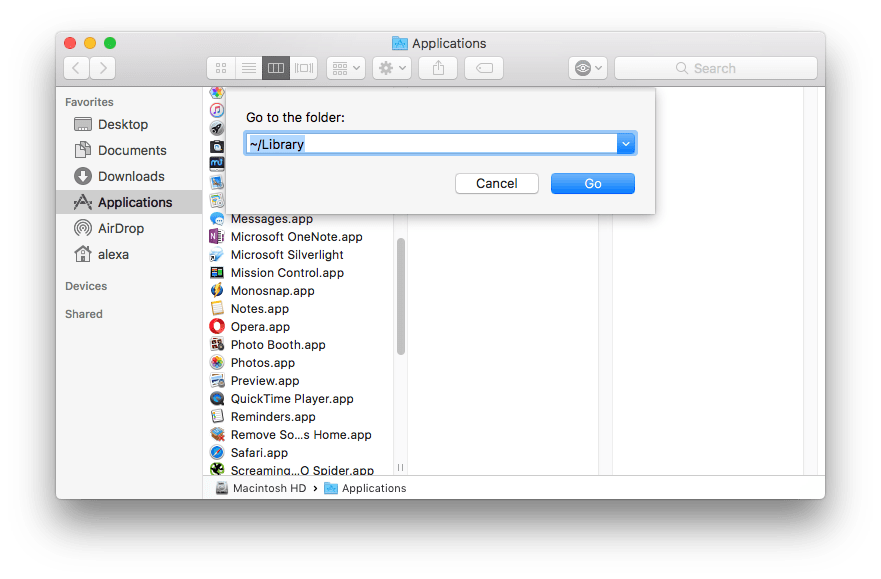Click the alexa house icon
This screenshot has height=579, width=881.
(83, 254)
